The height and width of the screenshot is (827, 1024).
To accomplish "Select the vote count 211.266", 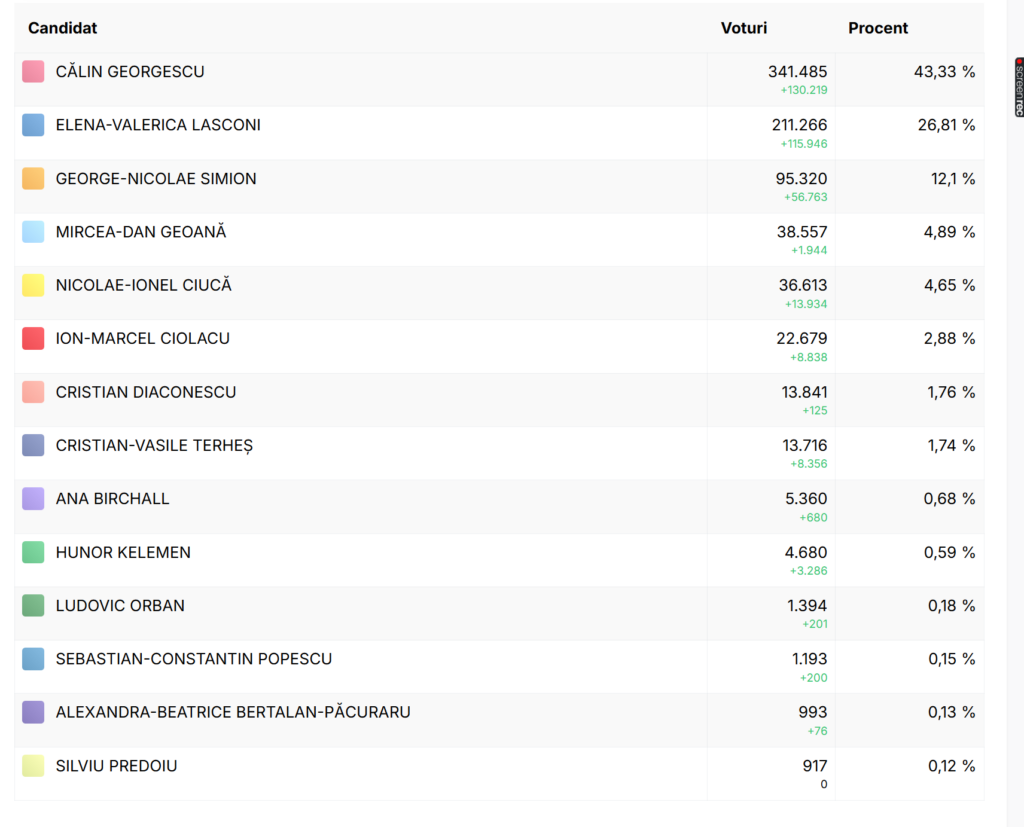I will 799,125.
